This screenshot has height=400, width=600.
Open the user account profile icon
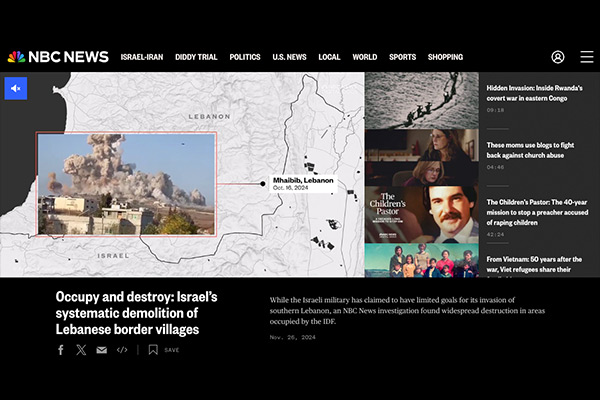pyautogui.click(x=558, y=57)
